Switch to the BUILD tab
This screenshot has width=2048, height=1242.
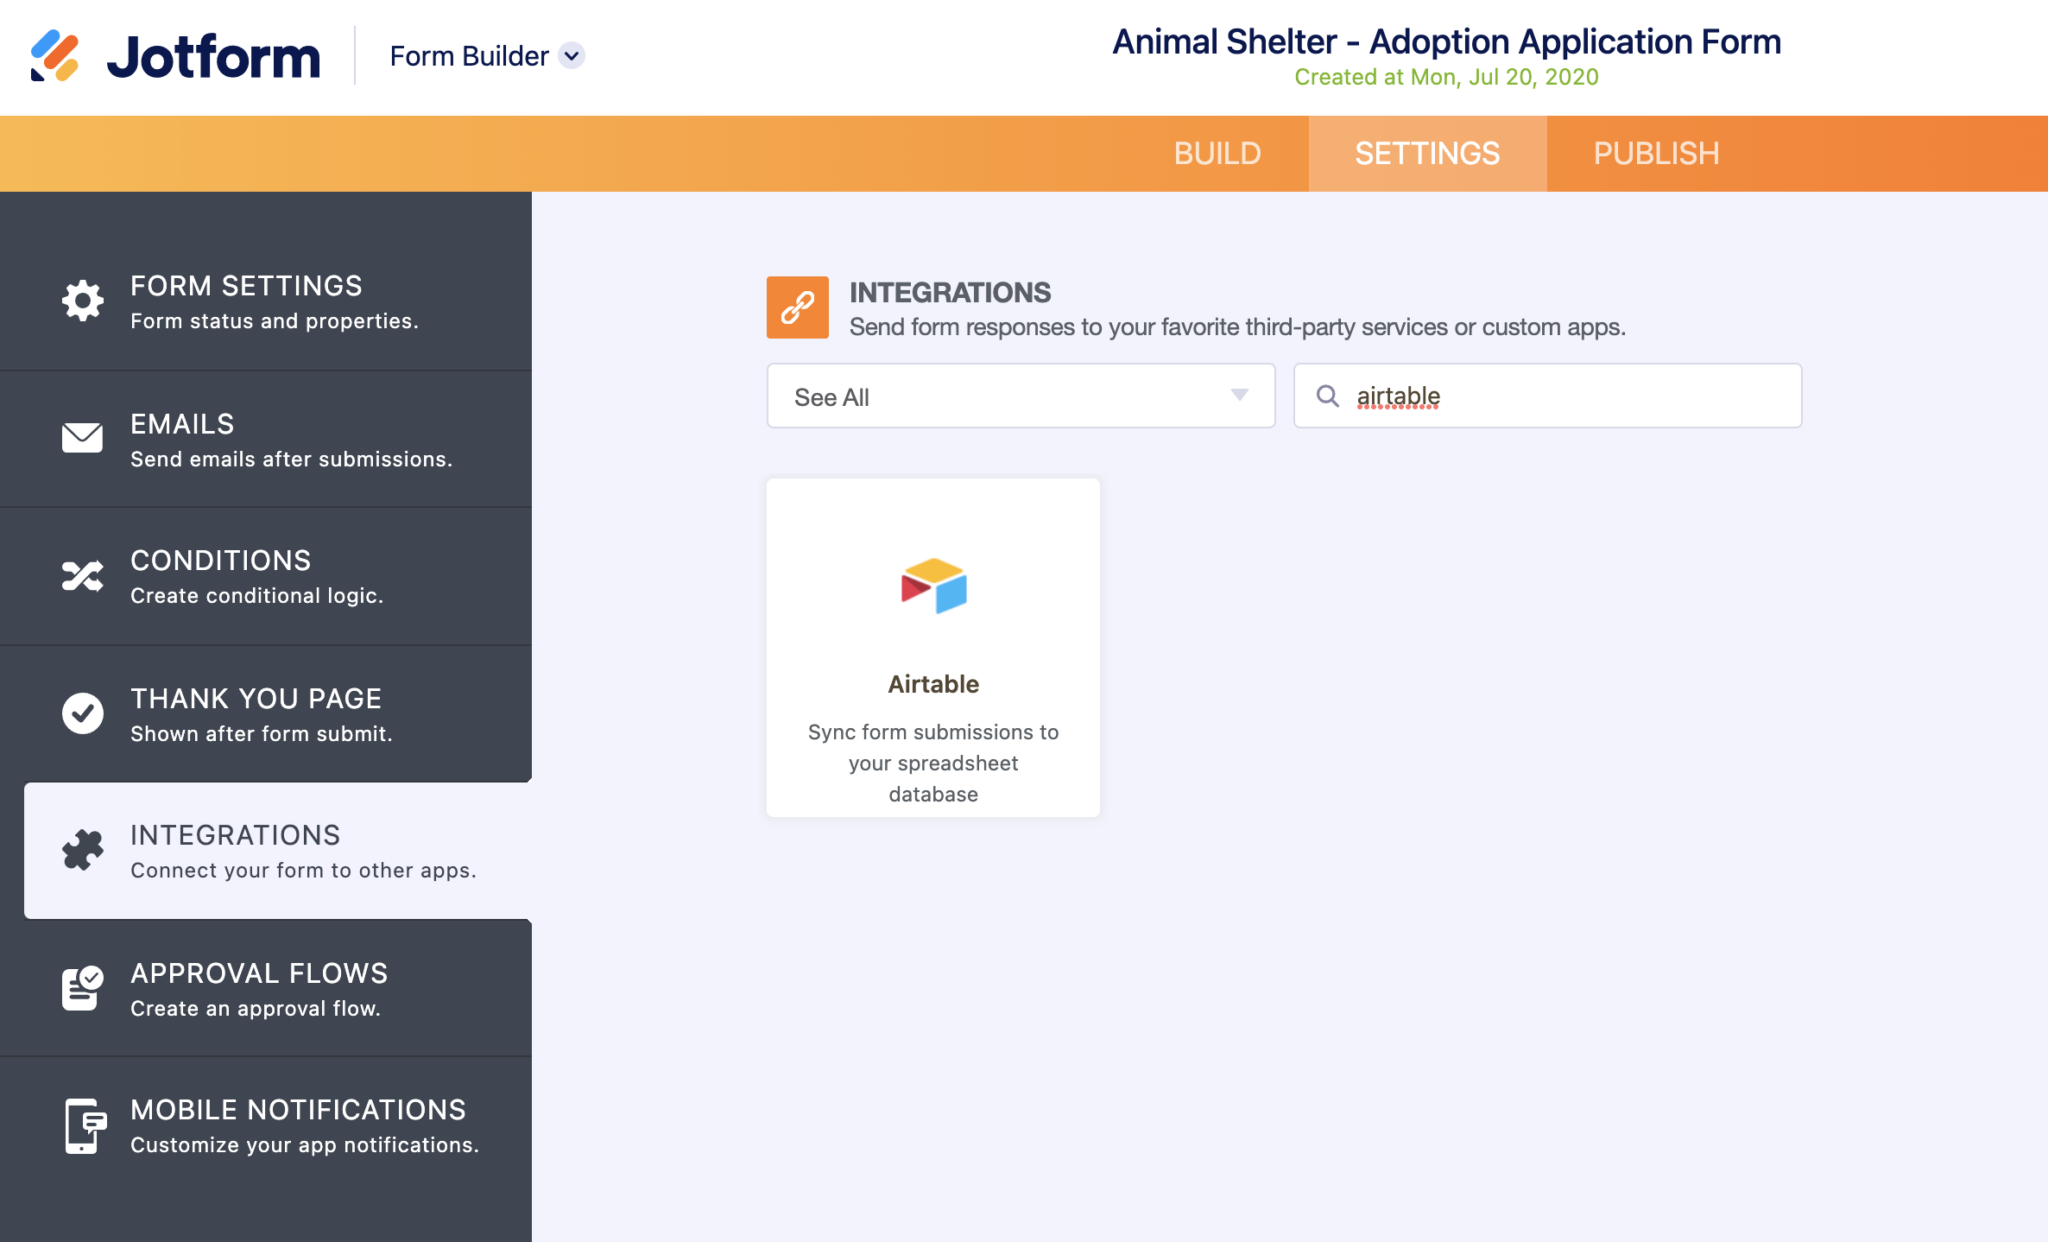[x=1218, y=153]
